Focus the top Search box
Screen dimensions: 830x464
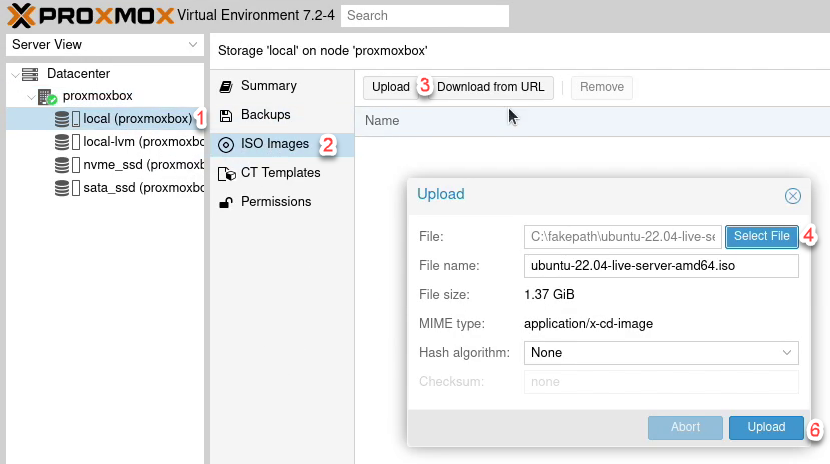coord(424,16)
